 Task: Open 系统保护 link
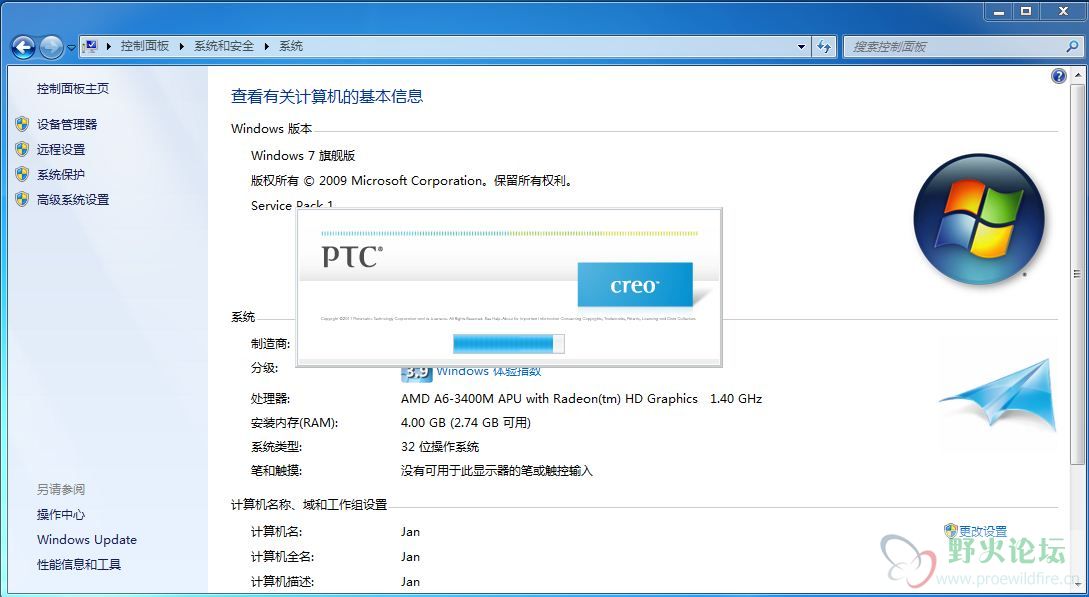click(x=61, y=174)
